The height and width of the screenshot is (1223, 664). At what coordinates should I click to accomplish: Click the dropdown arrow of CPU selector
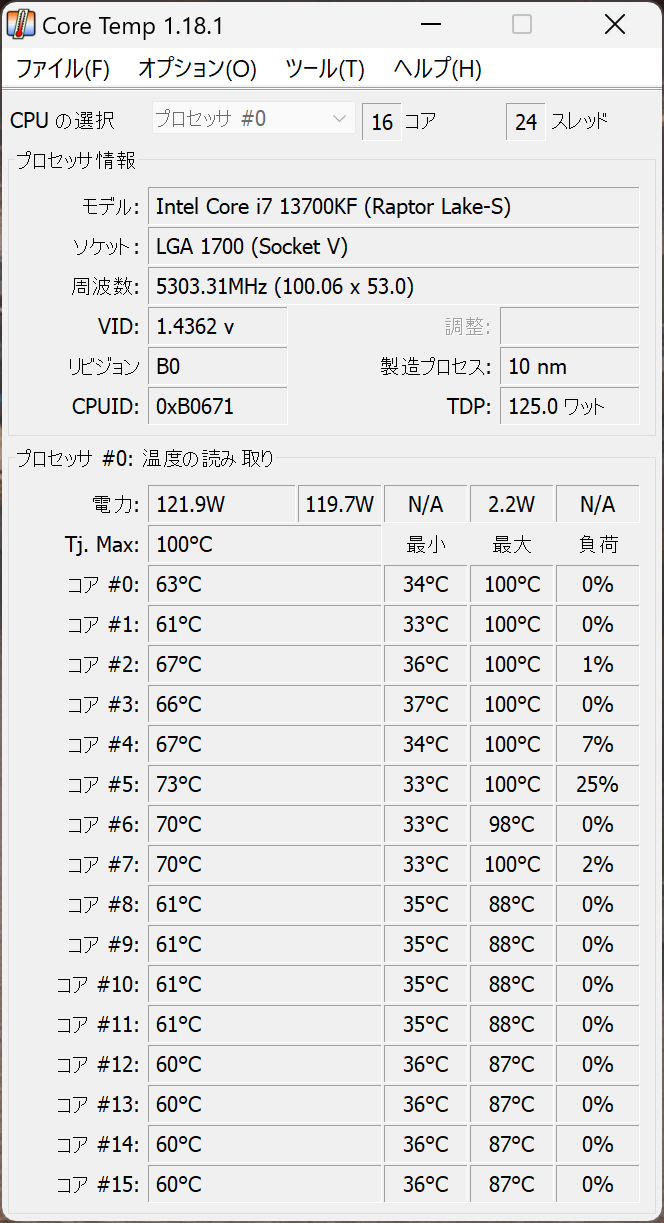click(338, 120)
